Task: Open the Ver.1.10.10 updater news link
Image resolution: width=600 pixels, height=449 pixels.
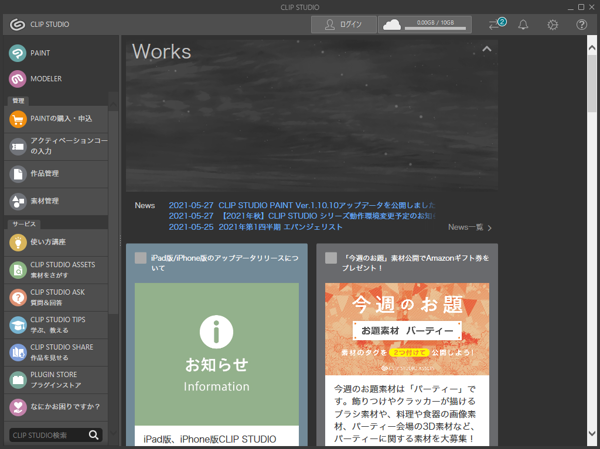Action: (x=326, y=205)
